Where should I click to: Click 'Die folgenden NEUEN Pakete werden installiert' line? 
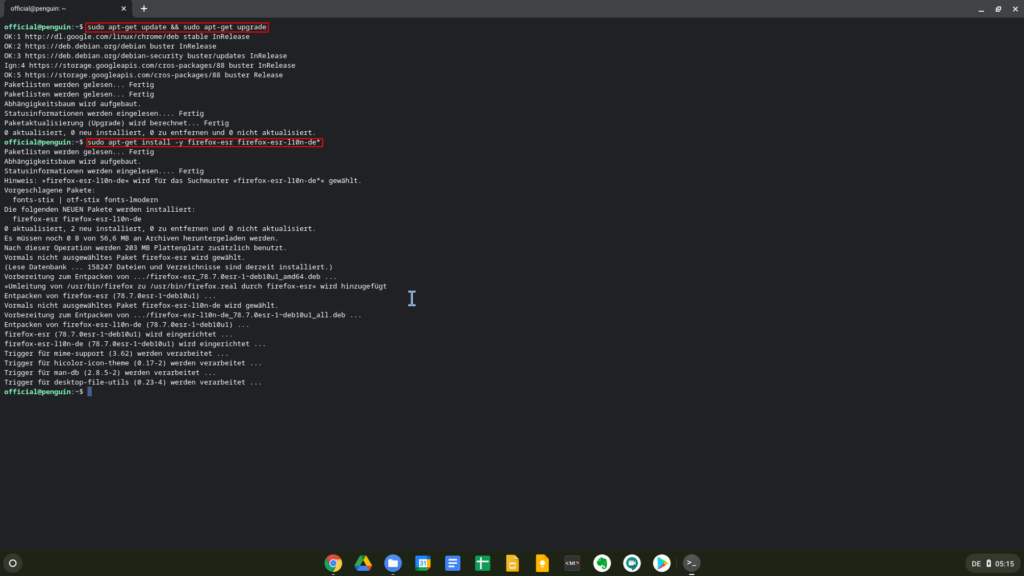[99, 209]
